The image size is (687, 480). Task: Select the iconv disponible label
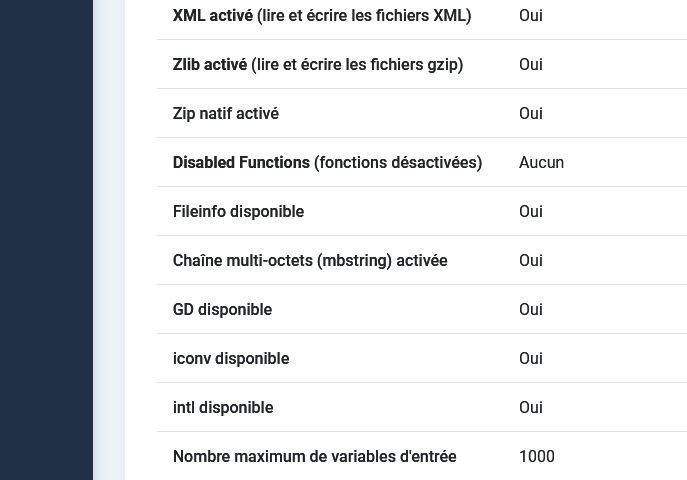point(231,359)
